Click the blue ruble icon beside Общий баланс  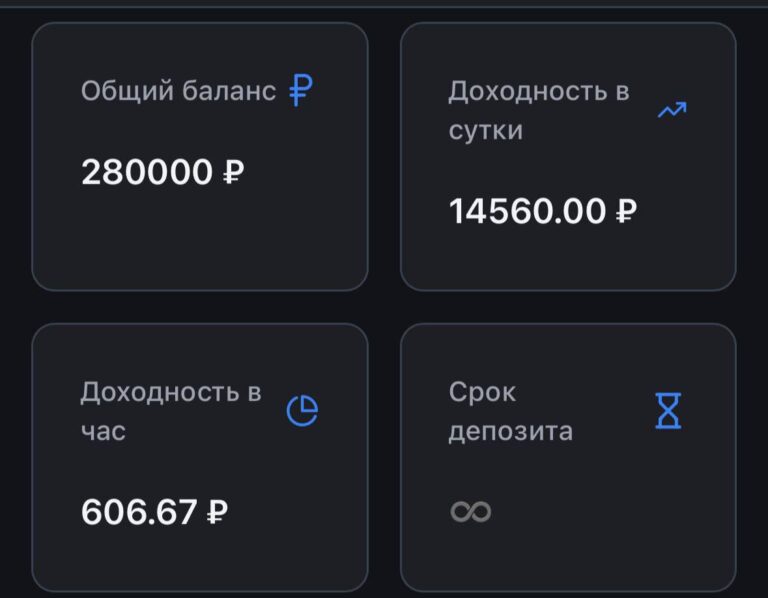[x=301, y=91]
